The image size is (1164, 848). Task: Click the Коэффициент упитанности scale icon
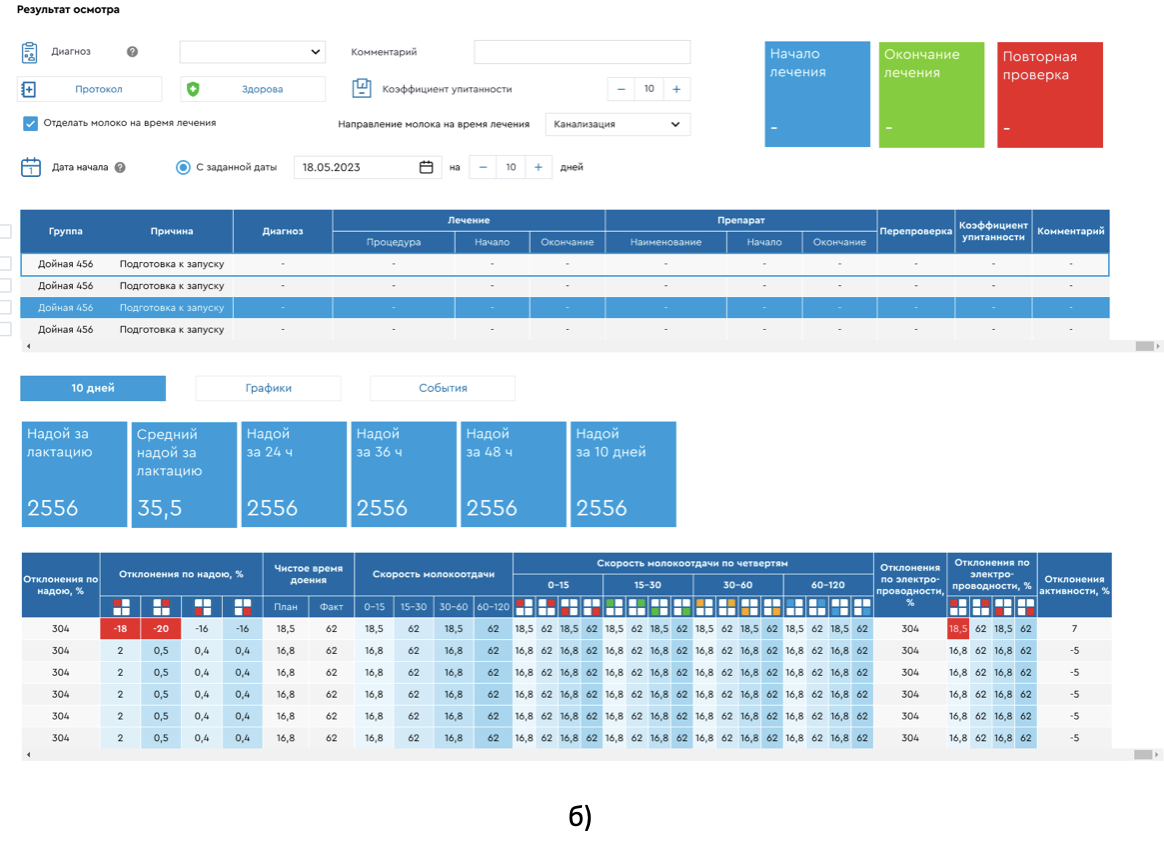[x=361, y=88]
